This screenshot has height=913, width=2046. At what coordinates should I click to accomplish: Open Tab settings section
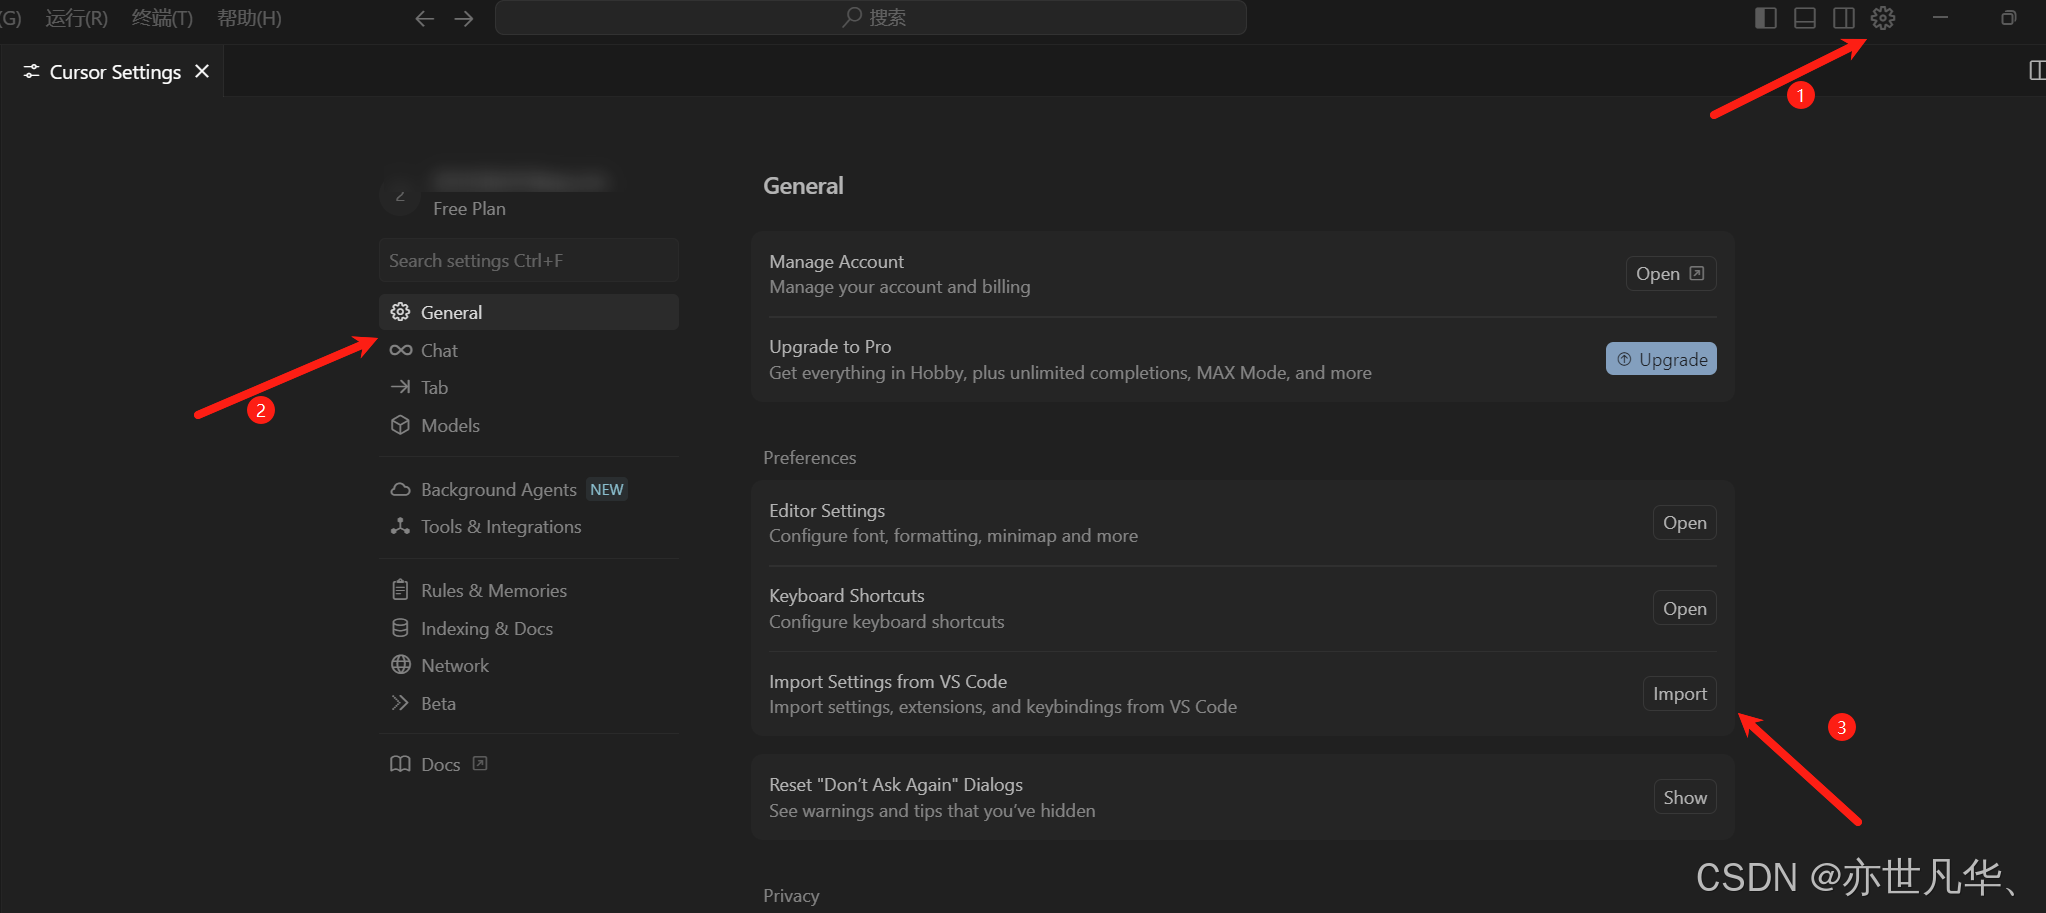[528, 387]
